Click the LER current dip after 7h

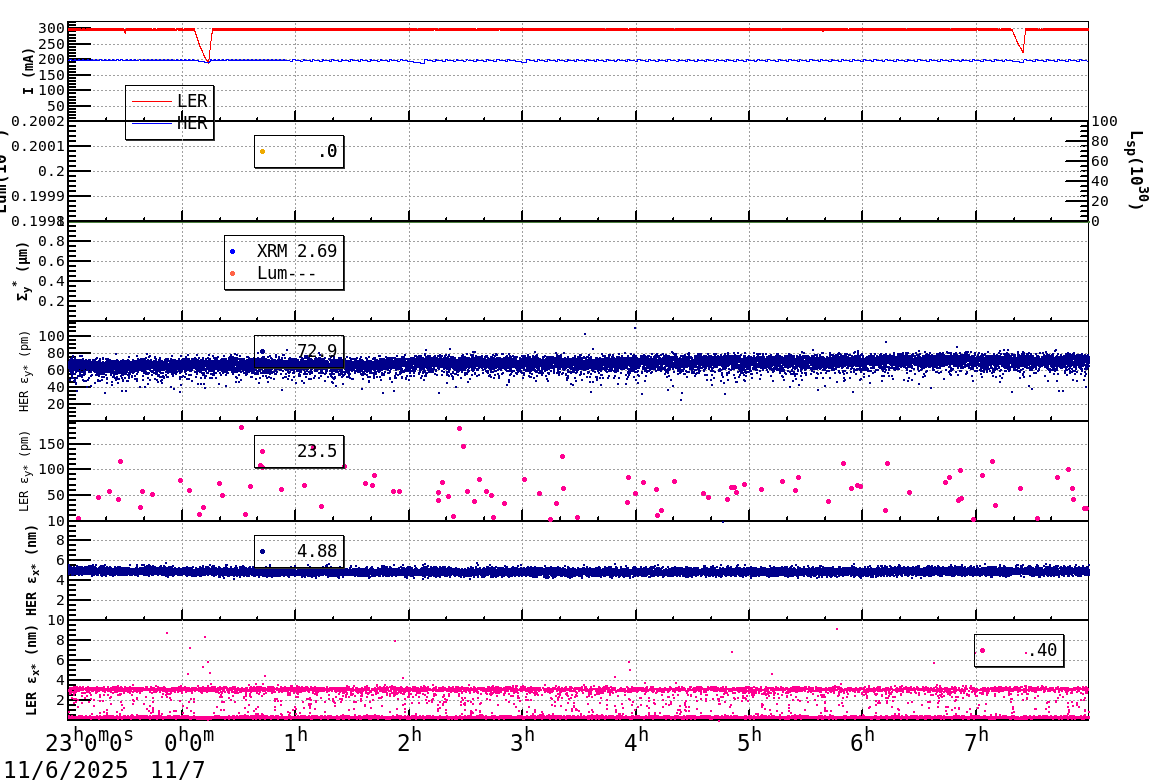click(x=1020, y=41)
